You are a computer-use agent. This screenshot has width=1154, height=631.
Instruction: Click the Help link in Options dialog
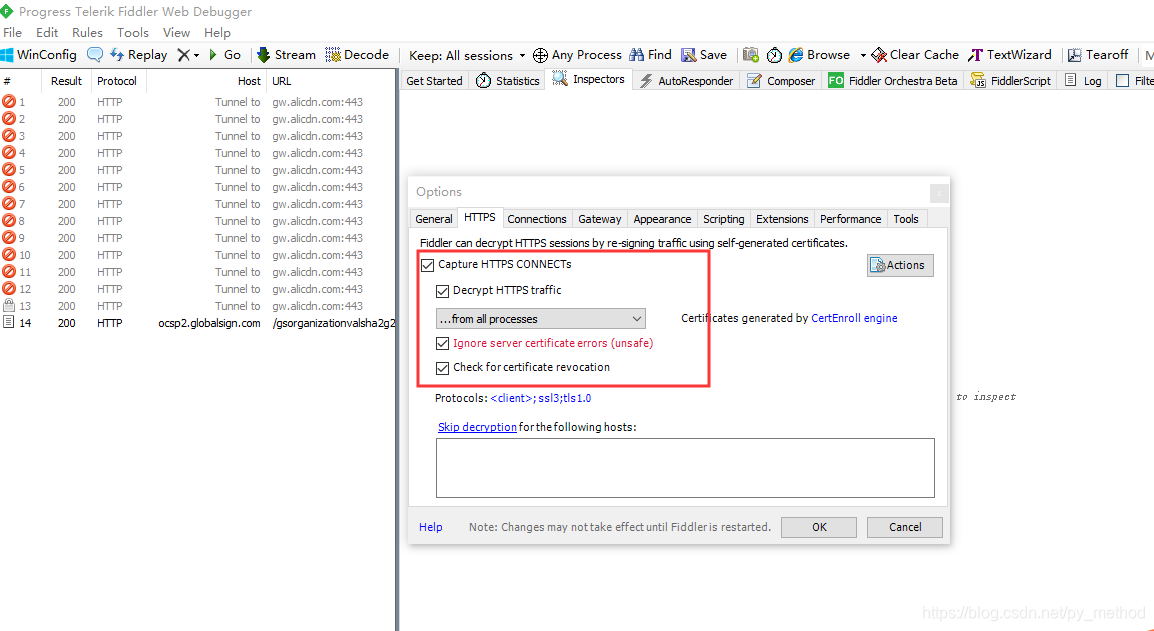pos(431,527)
